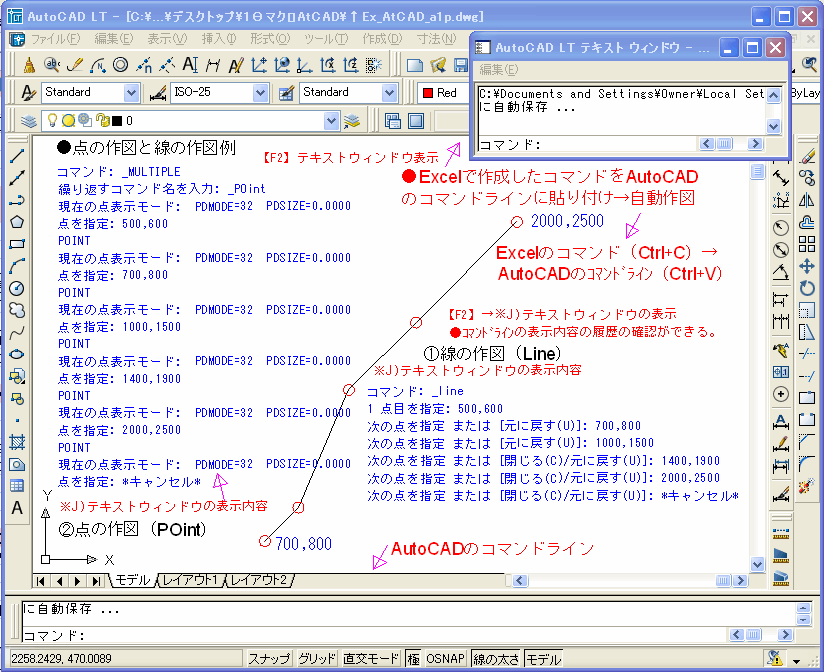The image size is (824, 672).
Task: Open status bar tray menu arrow
Action: (x=797, y=661)
